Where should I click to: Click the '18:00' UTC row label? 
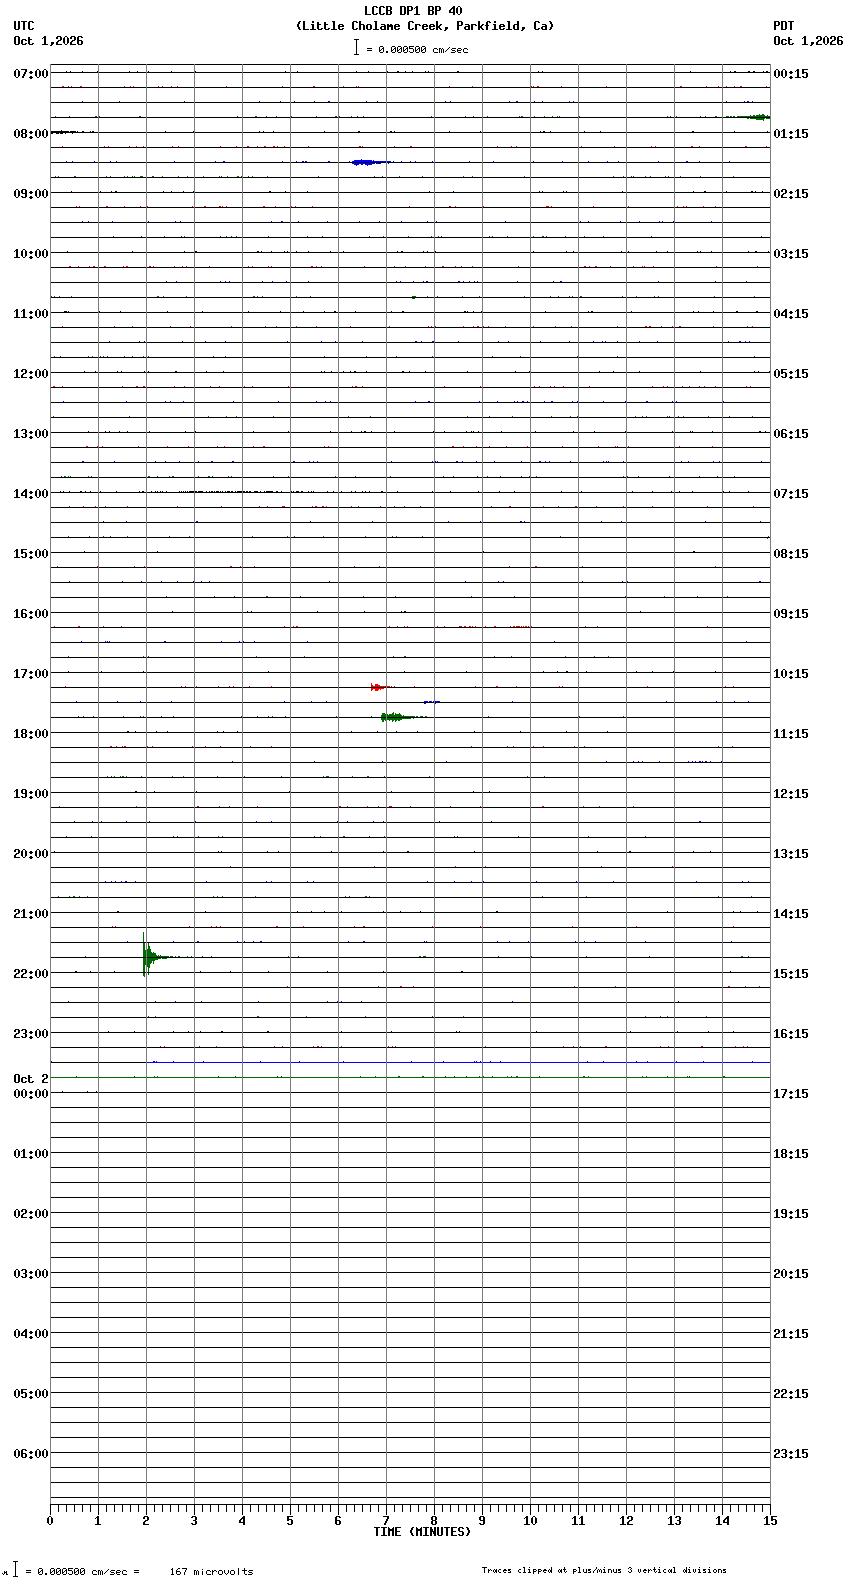31,734
